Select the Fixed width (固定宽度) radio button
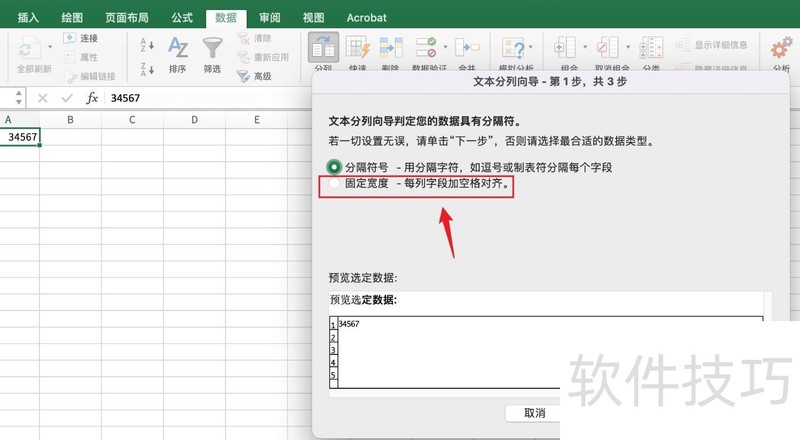 [x=334, y=183]
